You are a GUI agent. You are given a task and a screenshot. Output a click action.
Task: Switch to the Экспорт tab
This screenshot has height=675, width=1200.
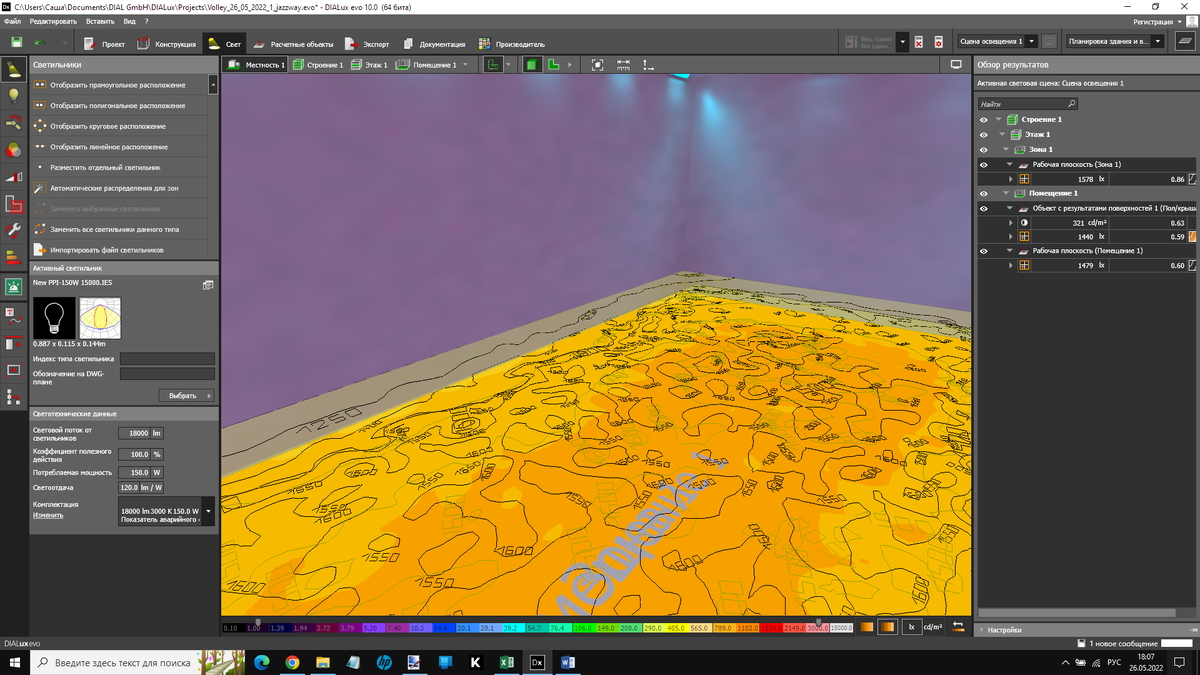(367, 43)
